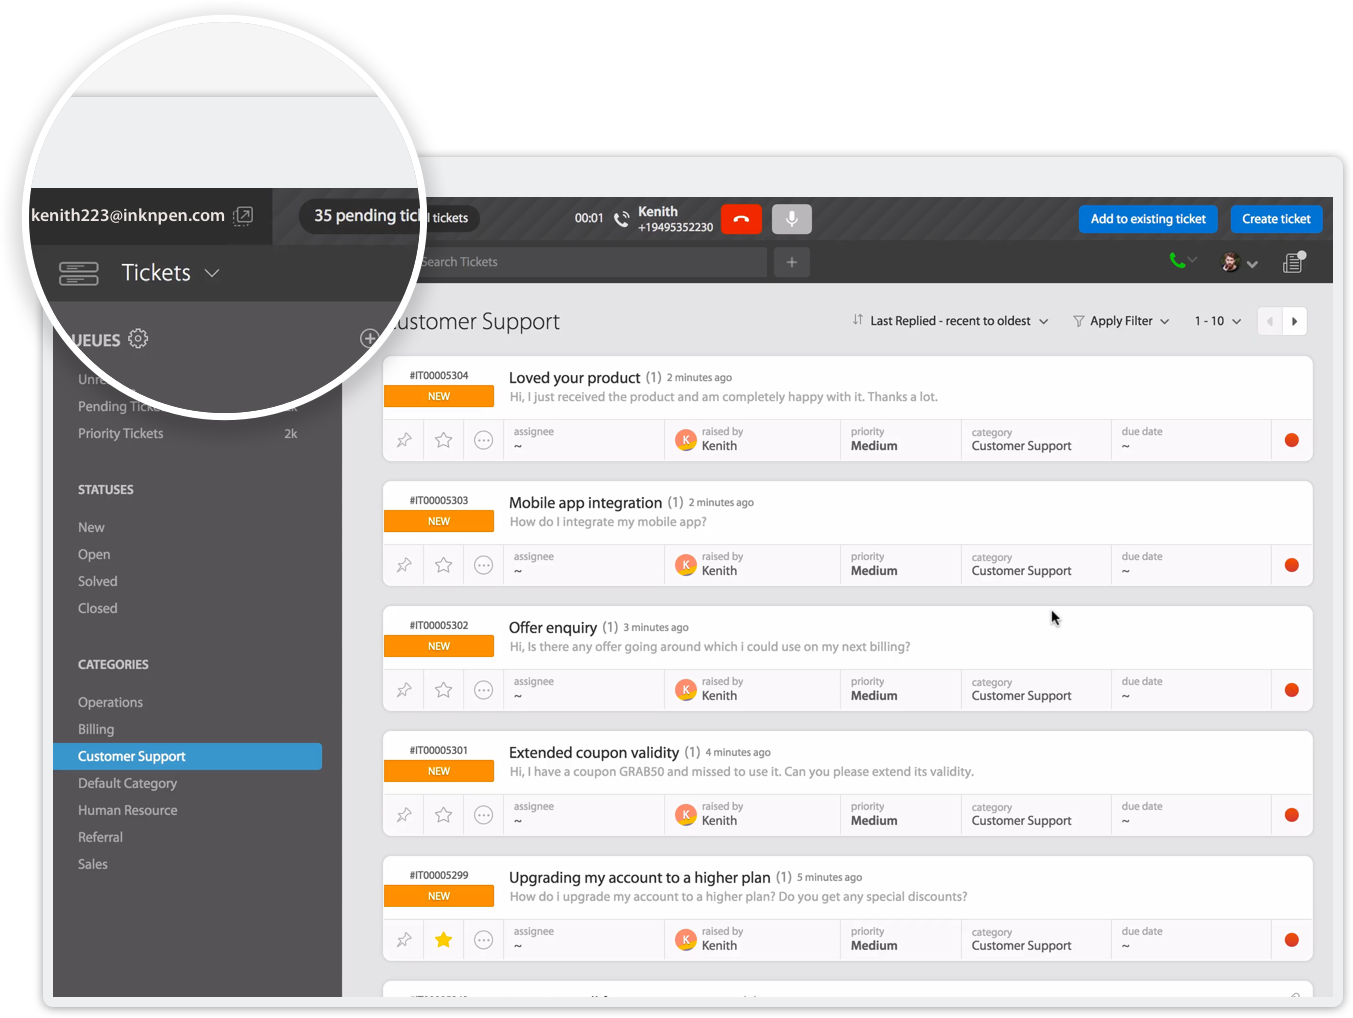Open the hamburger menu icon beside Tickets

click(79, 273)
